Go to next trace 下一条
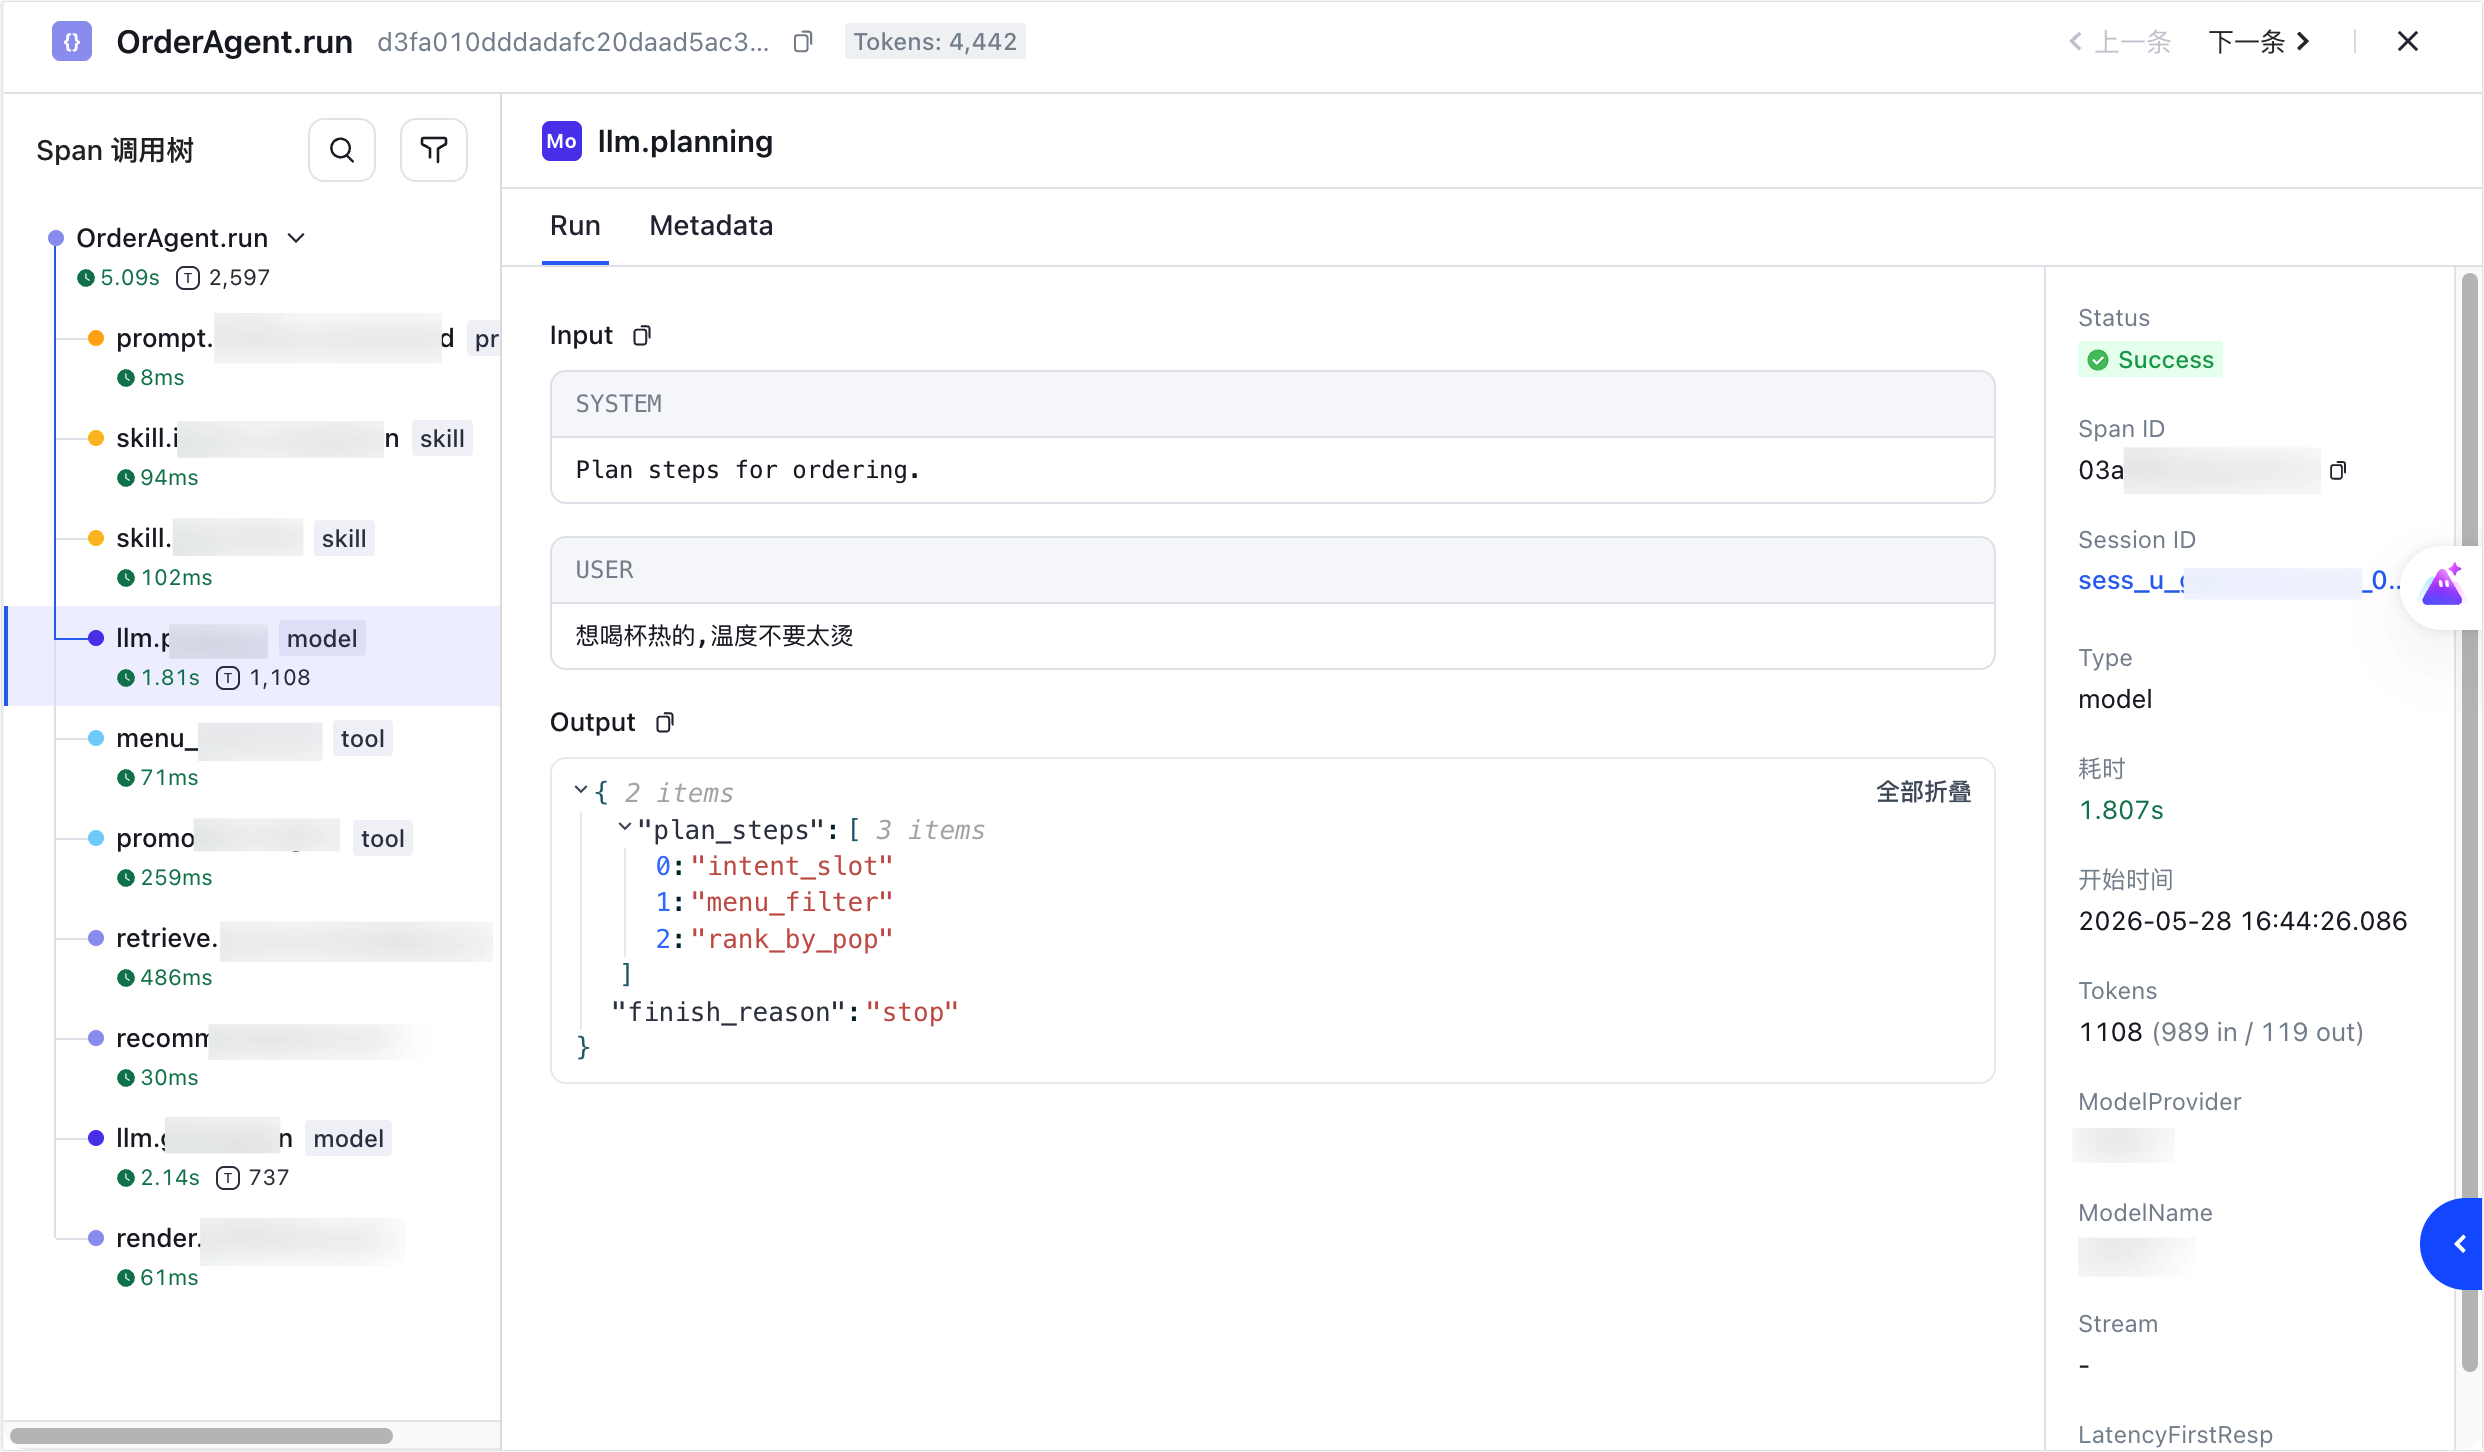2484x1452 pixels. pyautogui.click(x=2259, y=42)
